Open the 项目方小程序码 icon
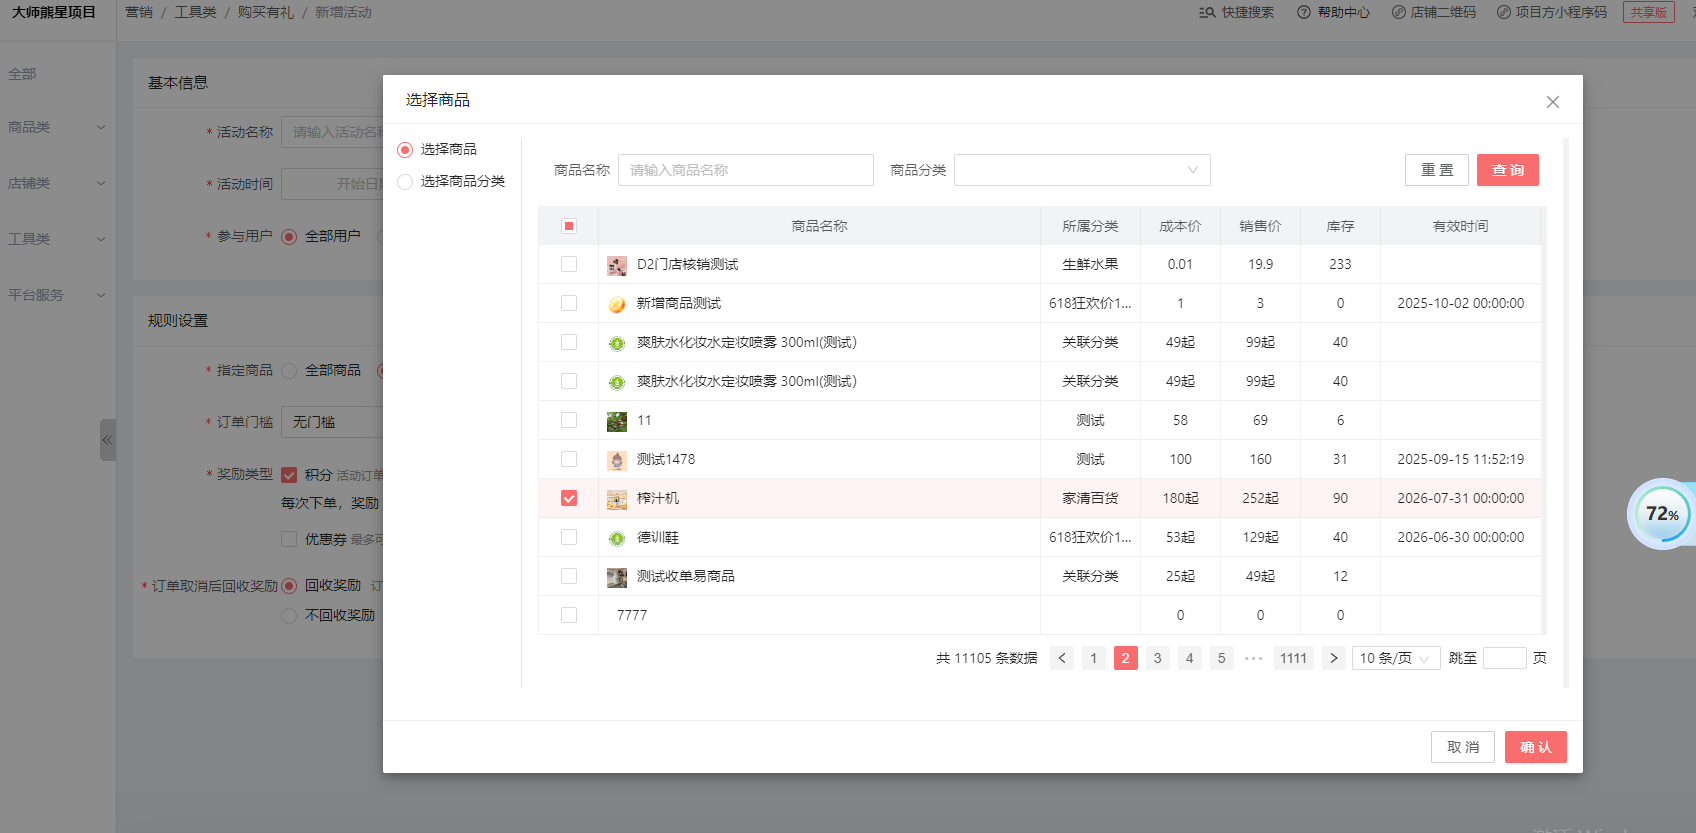Image resolution: width=1696 pixels, height=833 pixels. 1503,13
